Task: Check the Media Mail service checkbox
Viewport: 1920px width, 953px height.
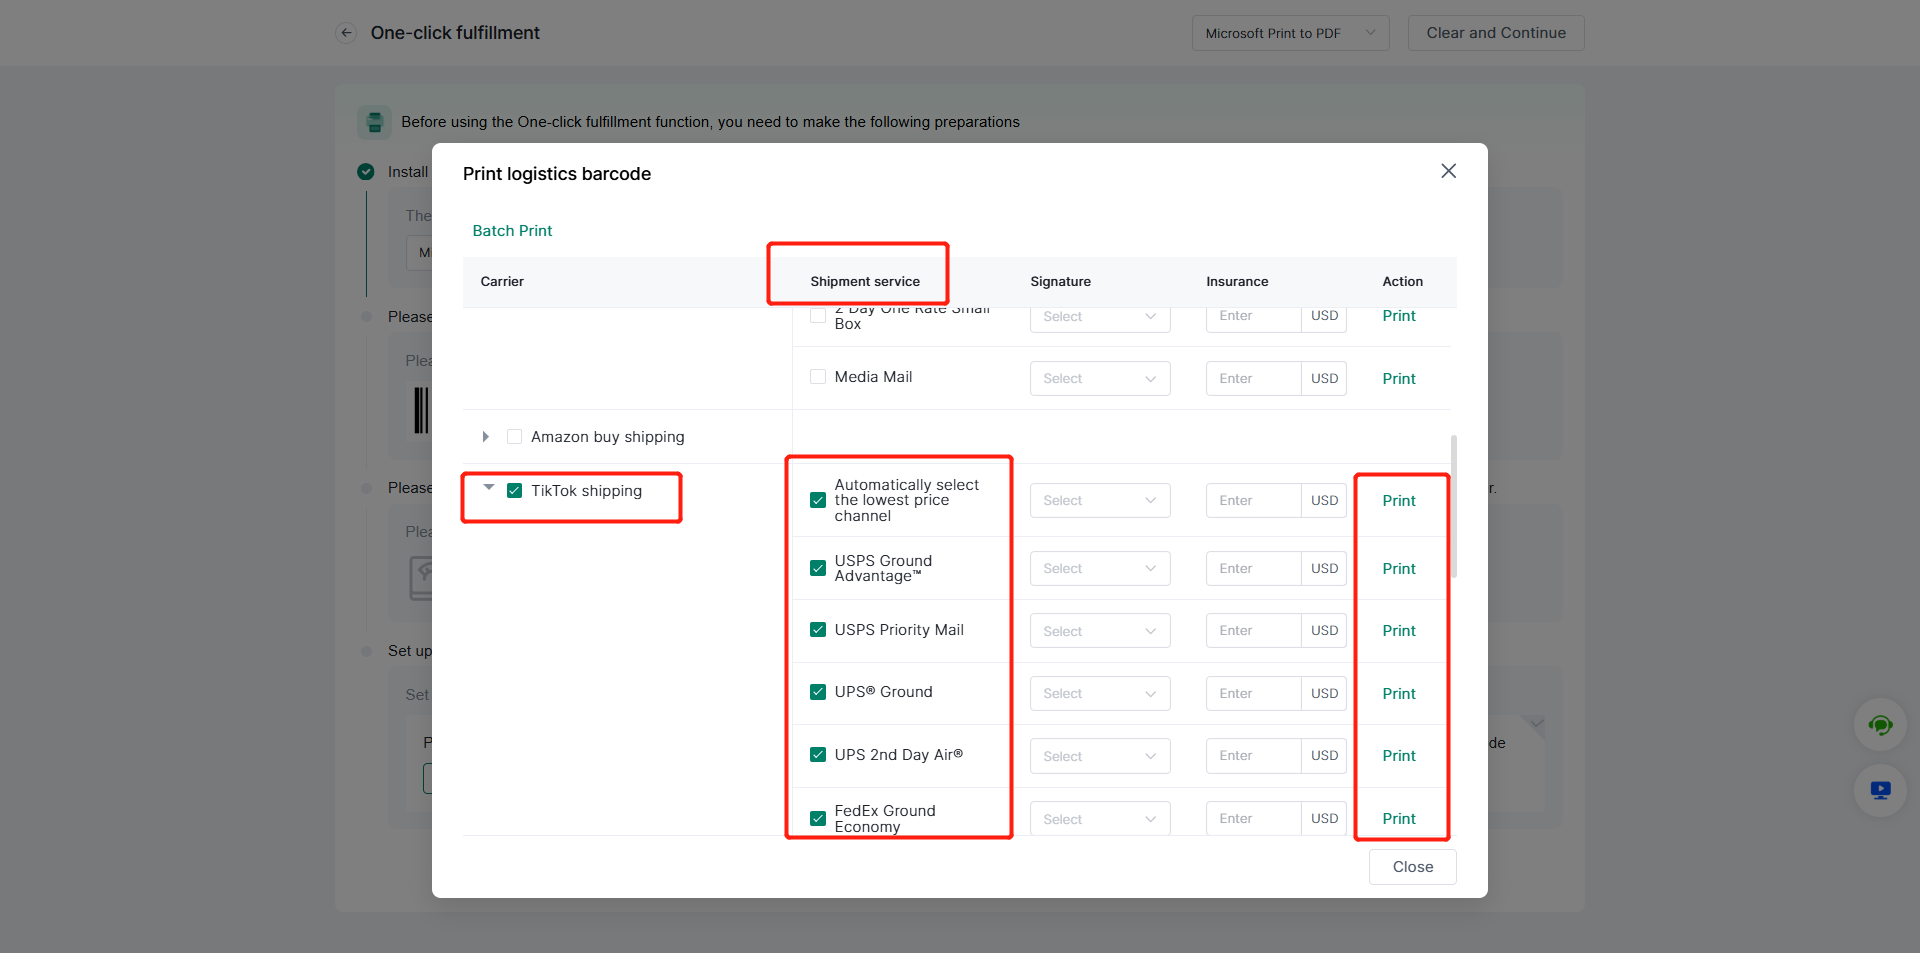Action: point(818,377)
